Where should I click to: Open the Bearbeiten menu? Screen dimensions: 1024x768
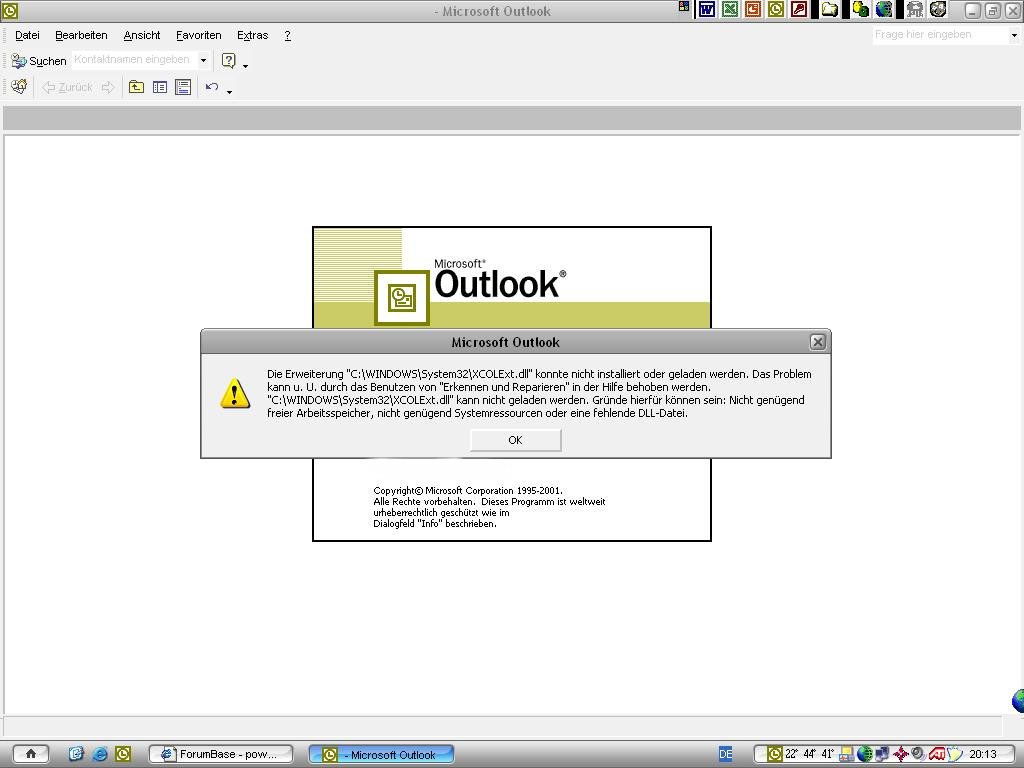pos(81,35)
